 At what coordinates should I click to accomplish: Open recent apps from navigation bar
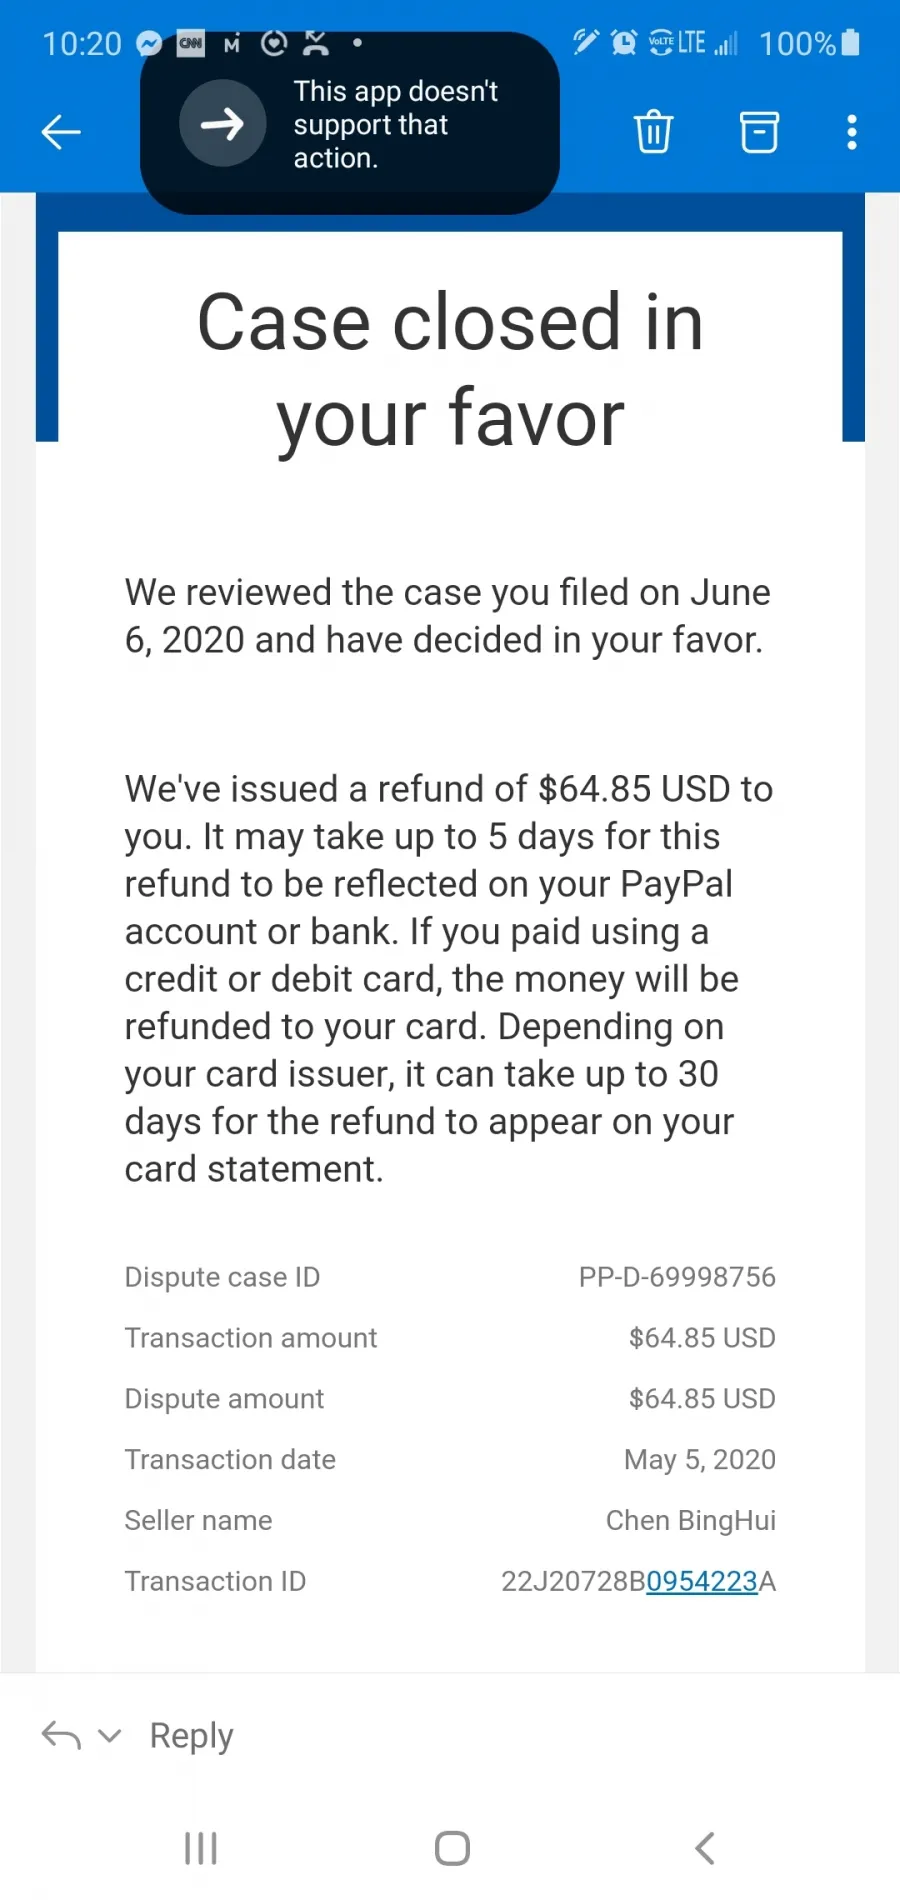[201, 1848]
